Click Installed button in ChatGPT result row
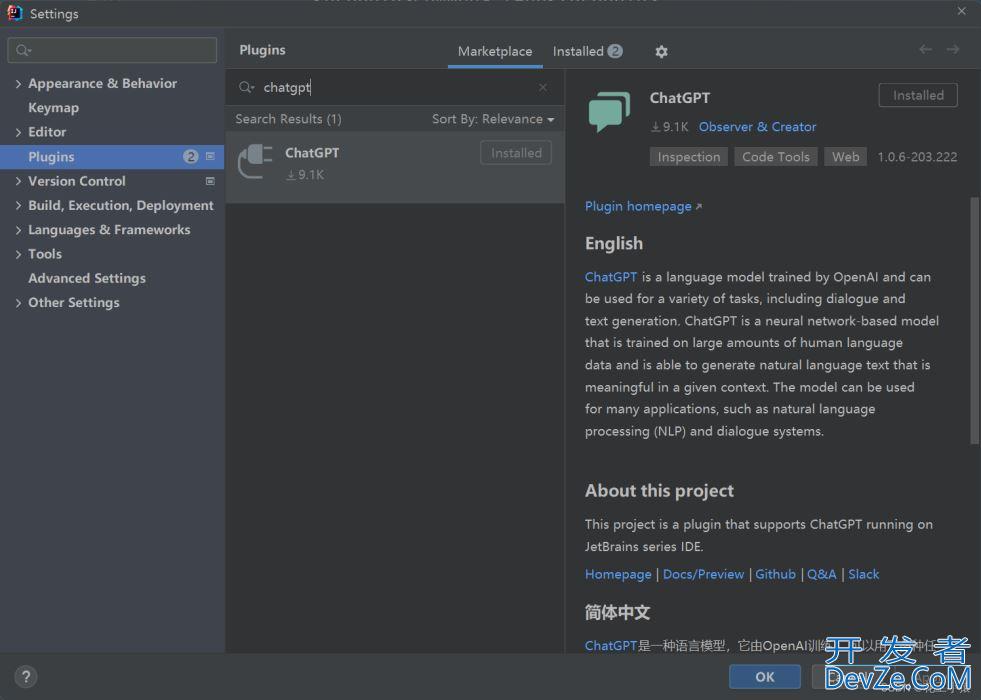 click(516, 153)
